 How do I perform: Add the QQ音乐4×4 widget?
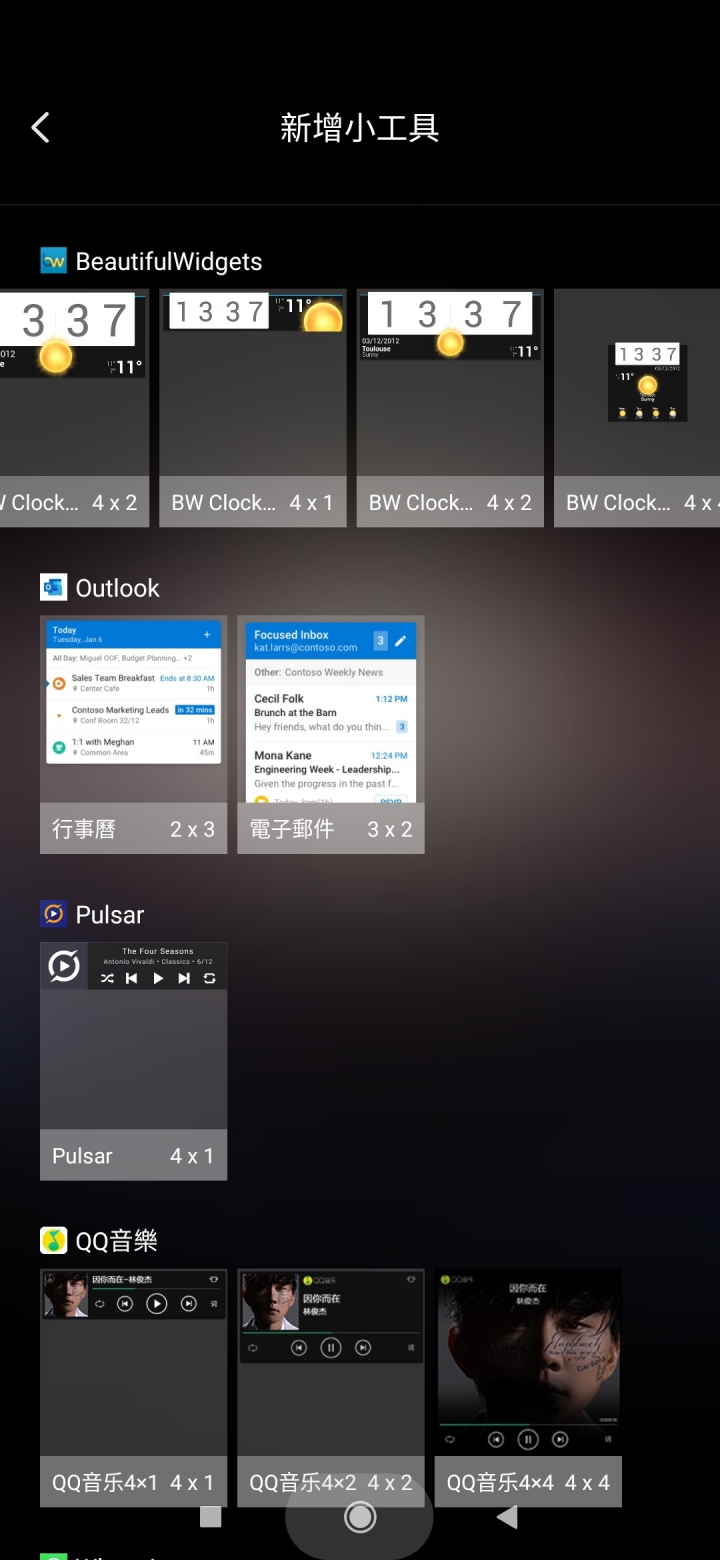528,1388
